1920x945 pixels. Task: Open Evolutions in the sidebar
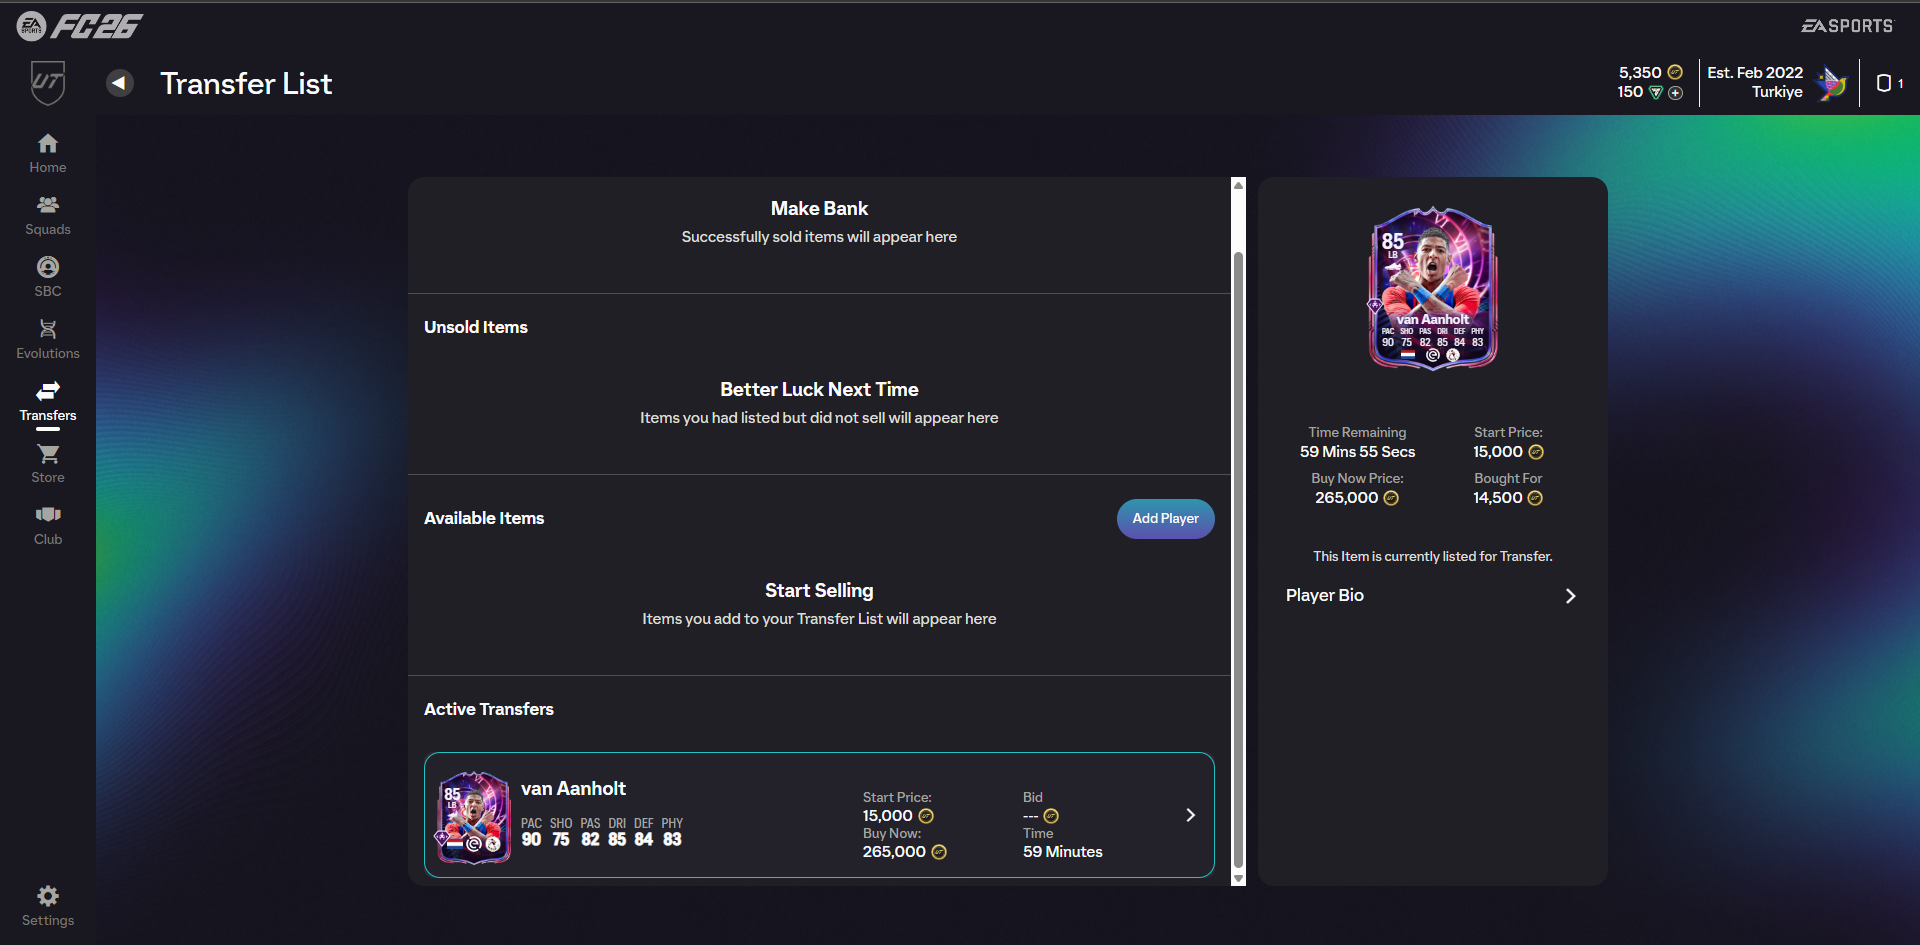(48, 340)
